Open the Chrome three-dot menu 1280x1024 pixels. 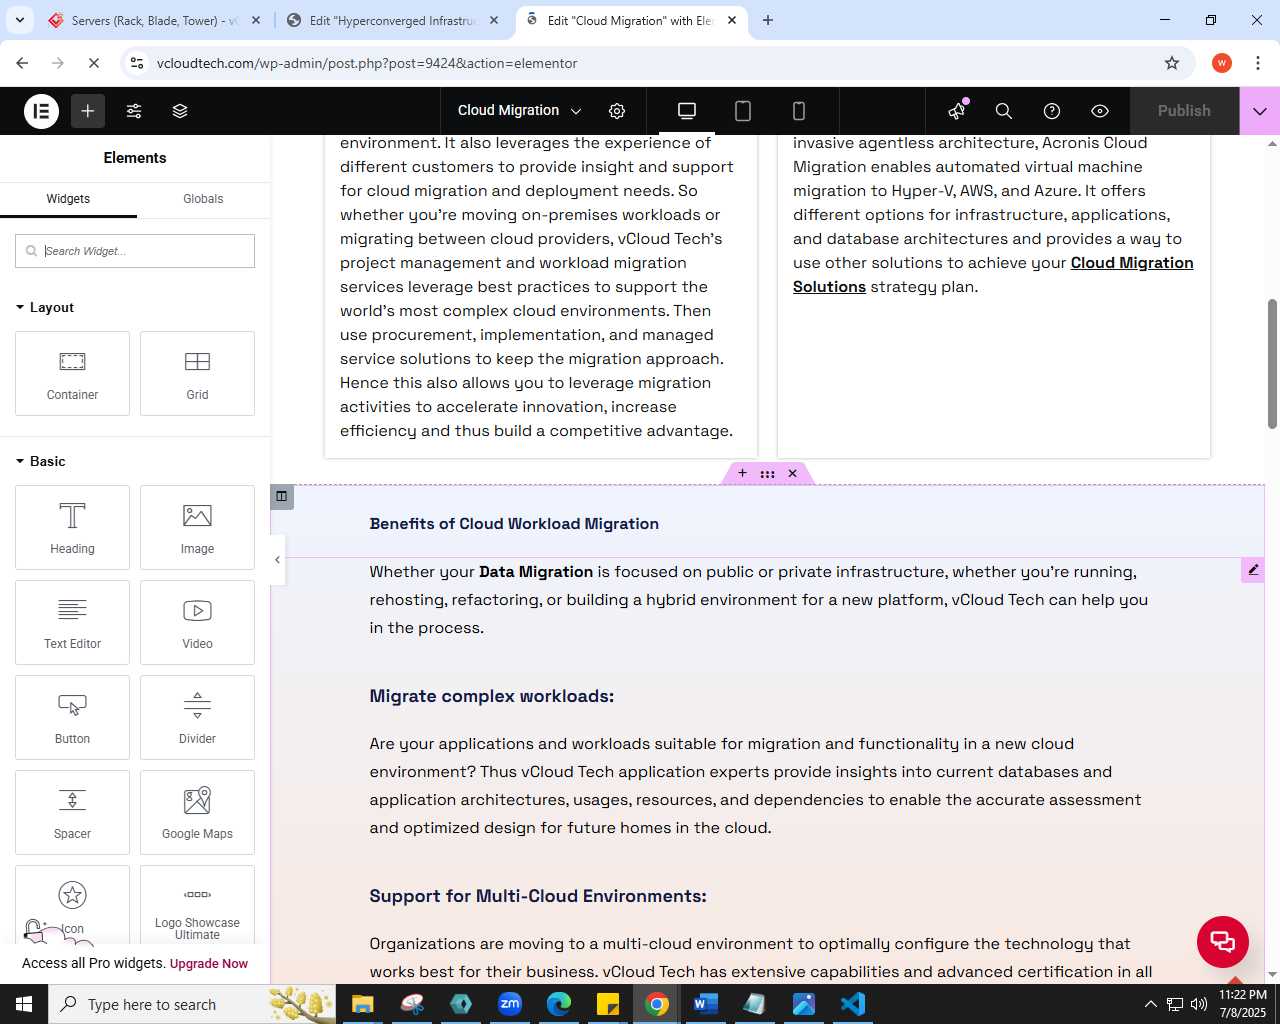tap(1258, 63)
